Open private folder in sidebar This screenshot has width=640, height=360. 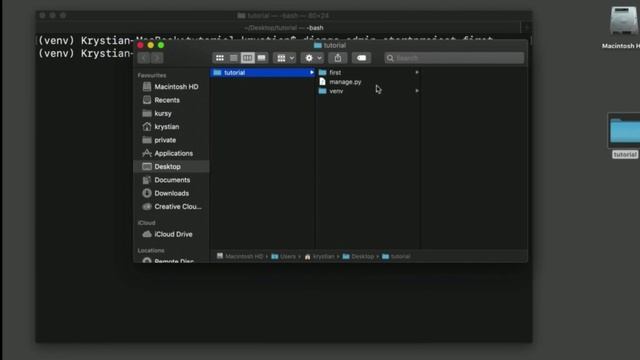(x=160, y=140)
